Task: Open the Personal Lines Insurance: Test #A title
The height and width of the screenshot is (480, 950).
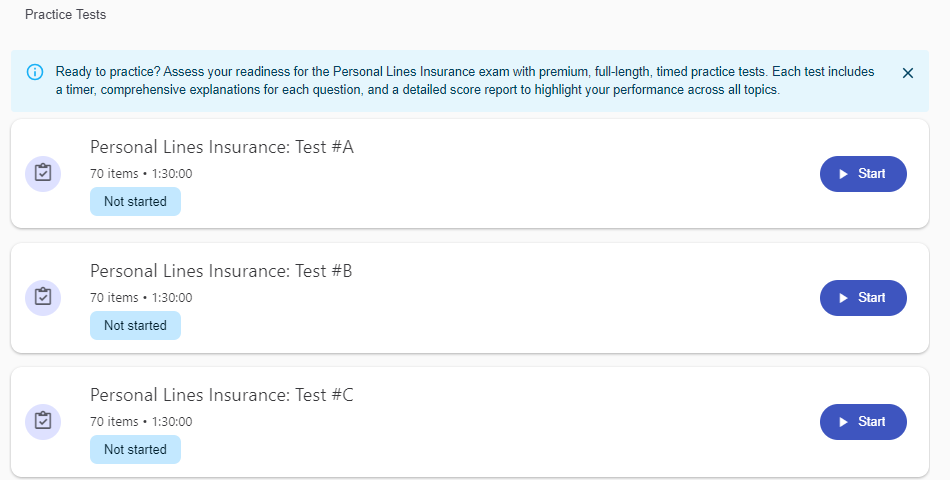Action: [222, 148]
